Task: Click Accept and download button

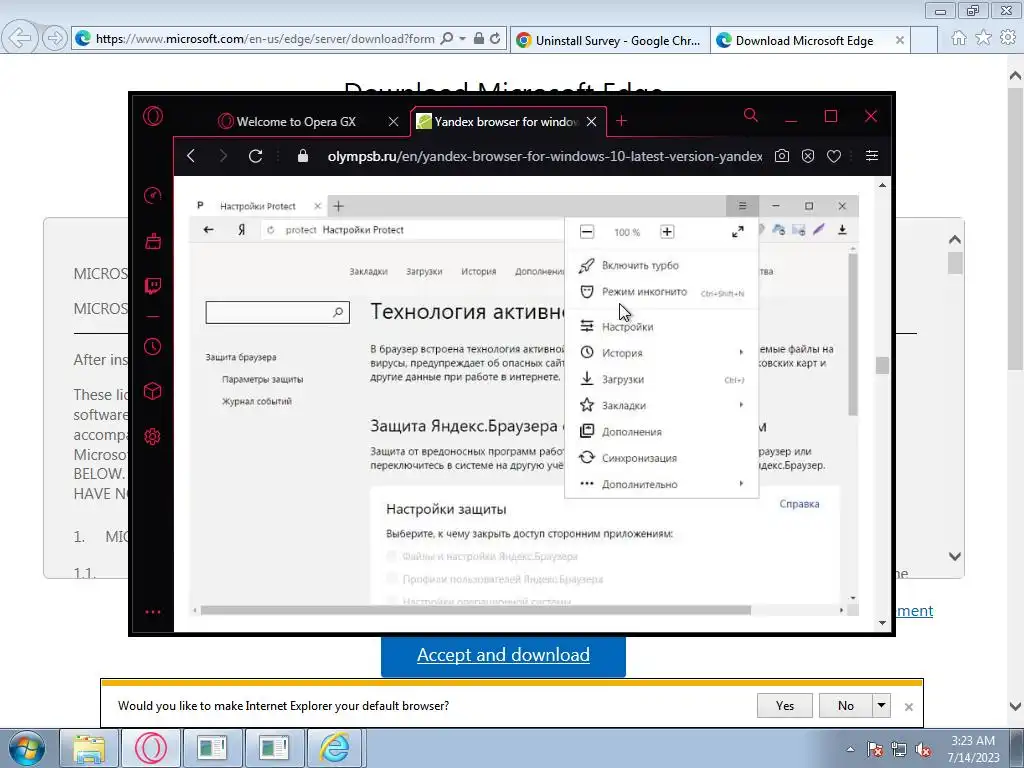Action: 503,655
